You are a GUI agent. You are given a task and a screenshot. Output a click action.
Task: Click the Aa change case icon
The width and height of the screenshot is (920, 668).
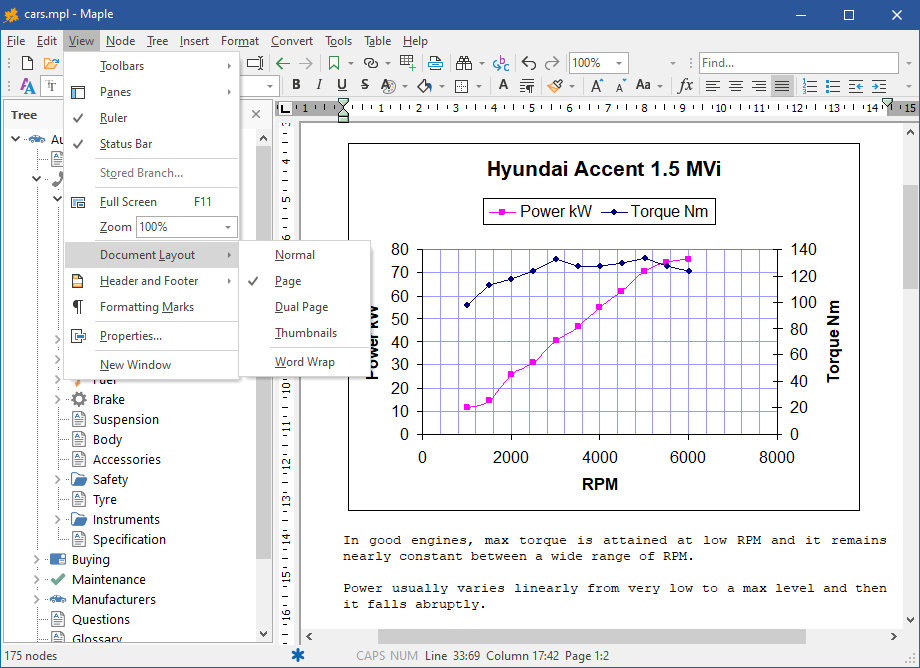pos(644,85)
